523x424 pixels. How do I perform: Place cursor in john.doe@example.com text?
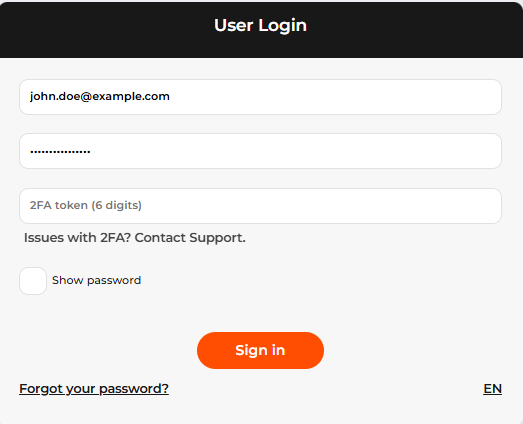[100, 96]
